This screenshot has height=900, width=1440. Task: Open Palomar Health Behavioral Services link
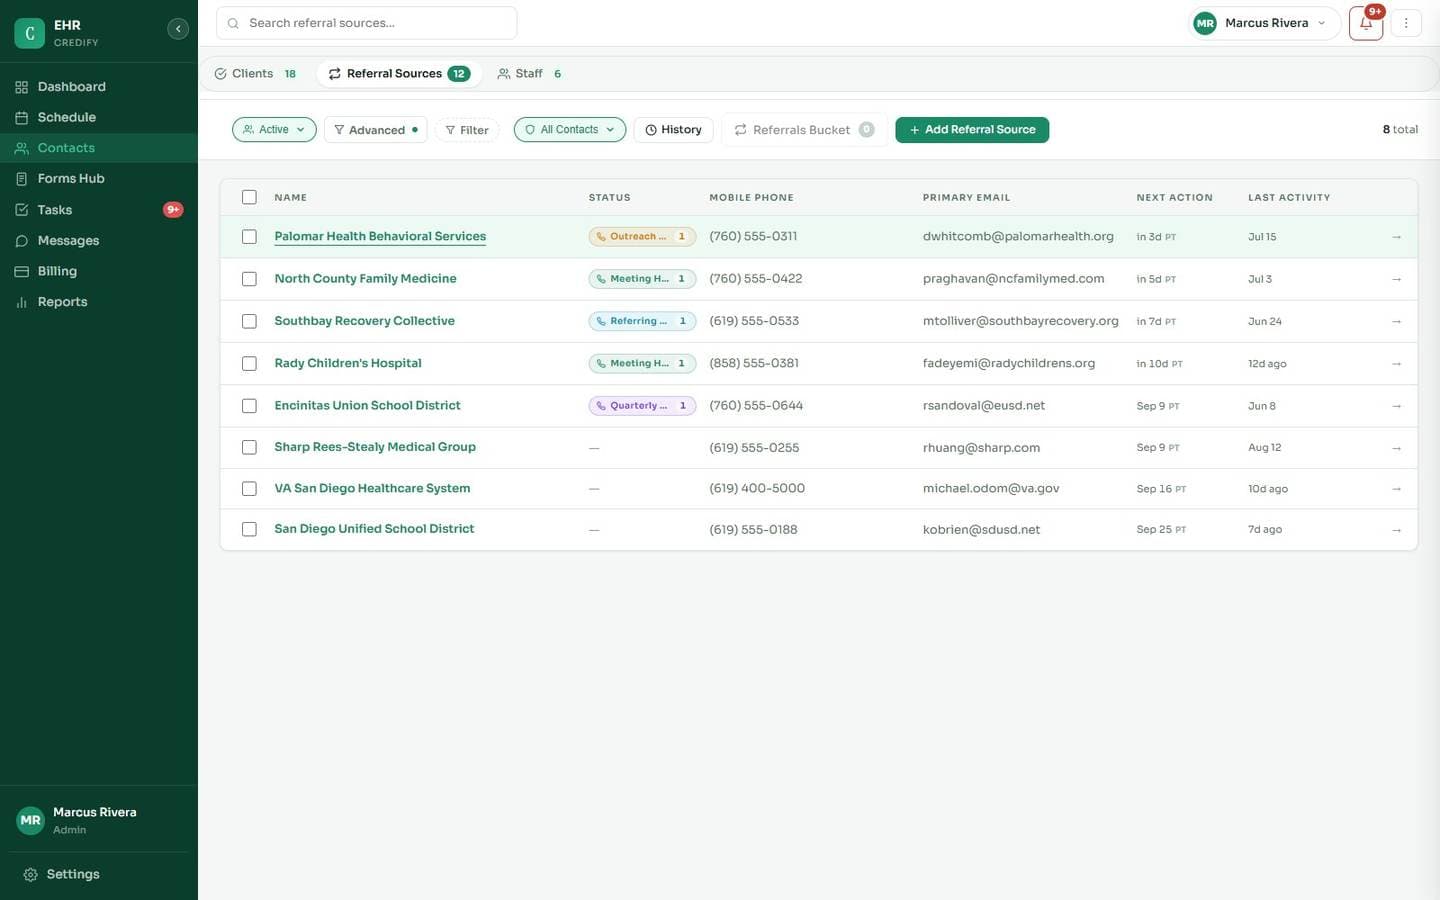[380, 237]
